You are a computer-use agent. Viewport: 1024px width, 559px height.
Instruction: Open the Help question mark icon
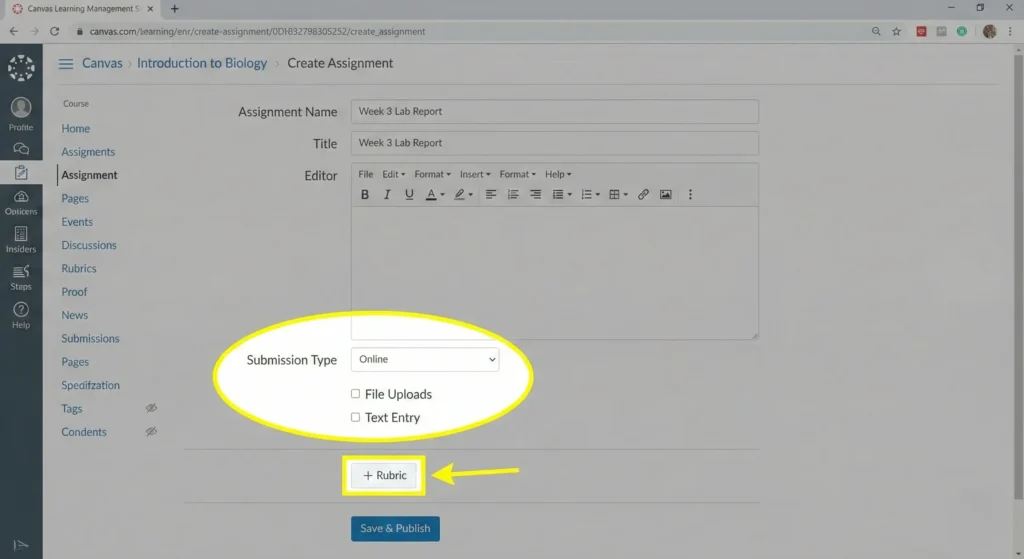tap(21, 310)
